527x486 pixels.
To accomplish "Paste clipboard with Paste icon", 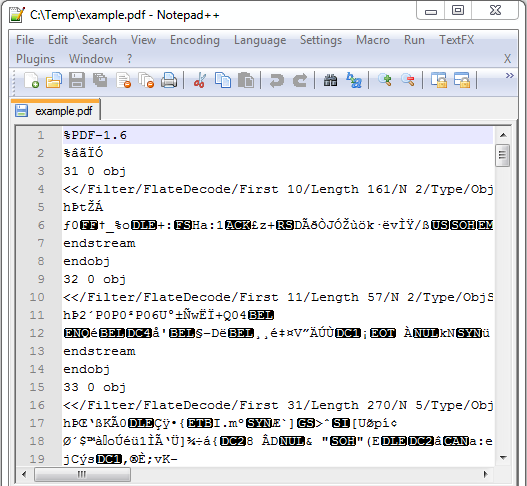I will click(x=246, y=80).
